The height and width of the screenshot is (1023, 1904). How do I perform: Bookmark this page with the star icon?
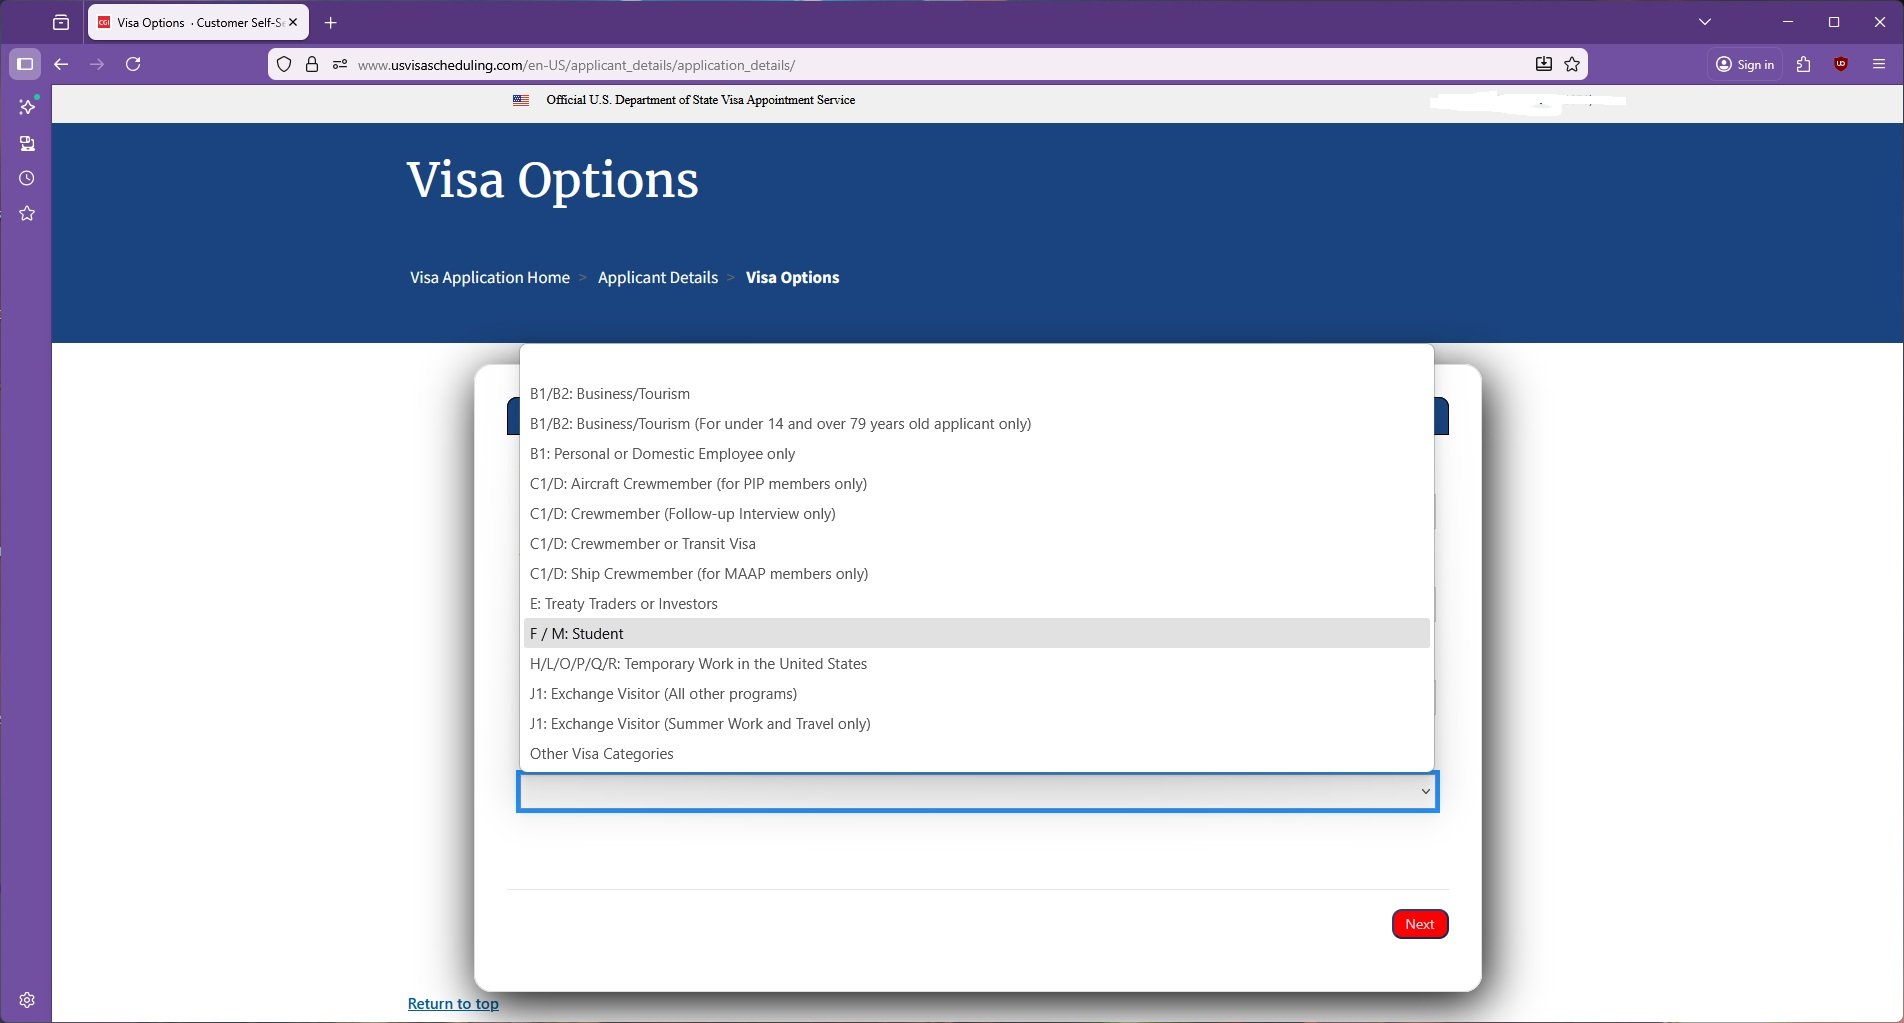(x=1572, y=64)
